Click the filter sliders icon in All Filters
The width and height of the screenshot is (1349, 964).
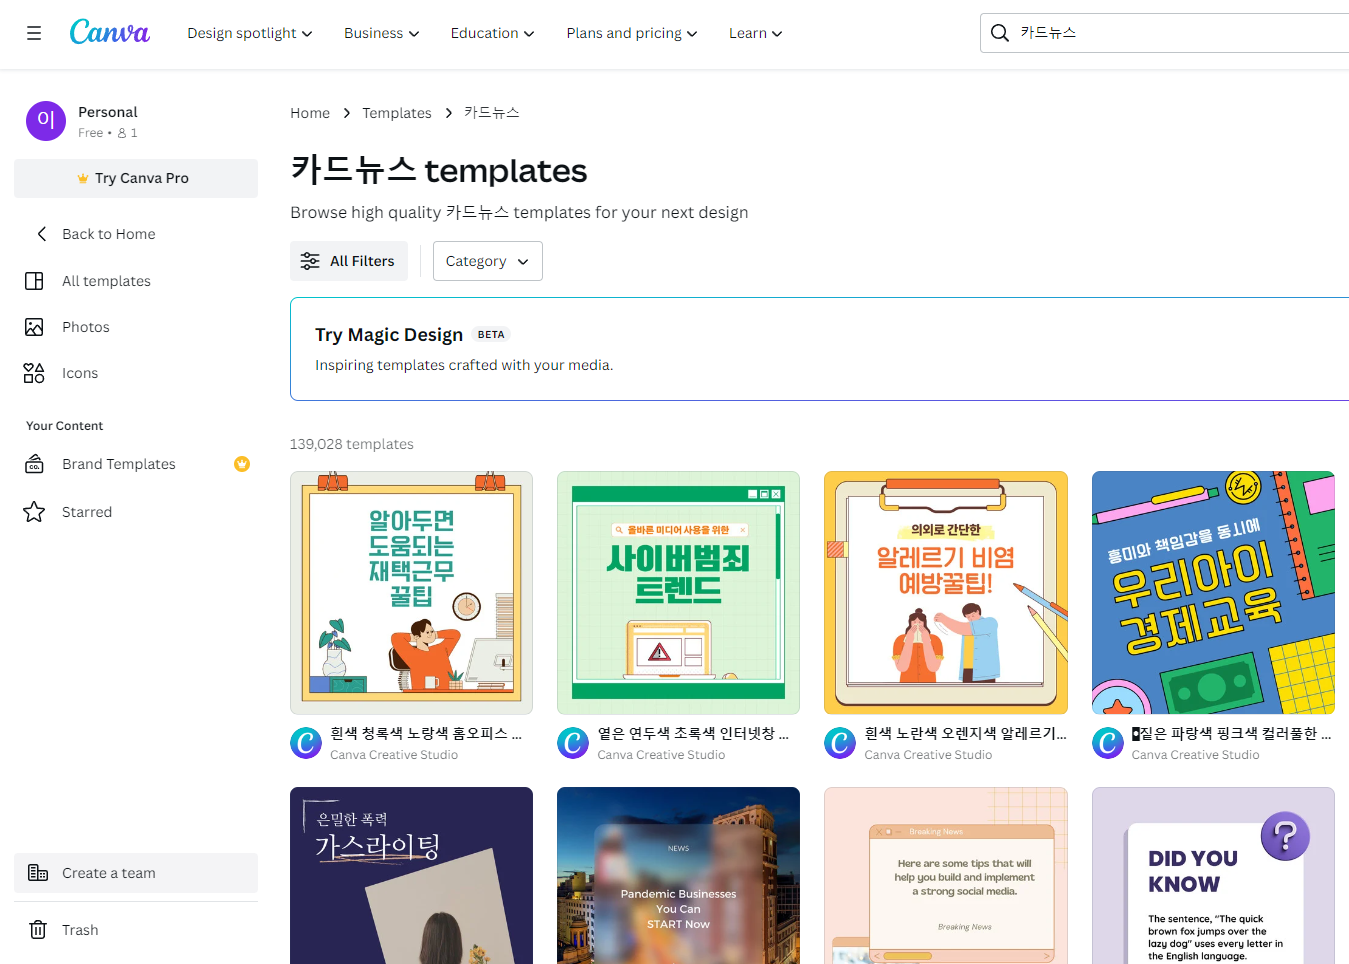coord(311,261)
